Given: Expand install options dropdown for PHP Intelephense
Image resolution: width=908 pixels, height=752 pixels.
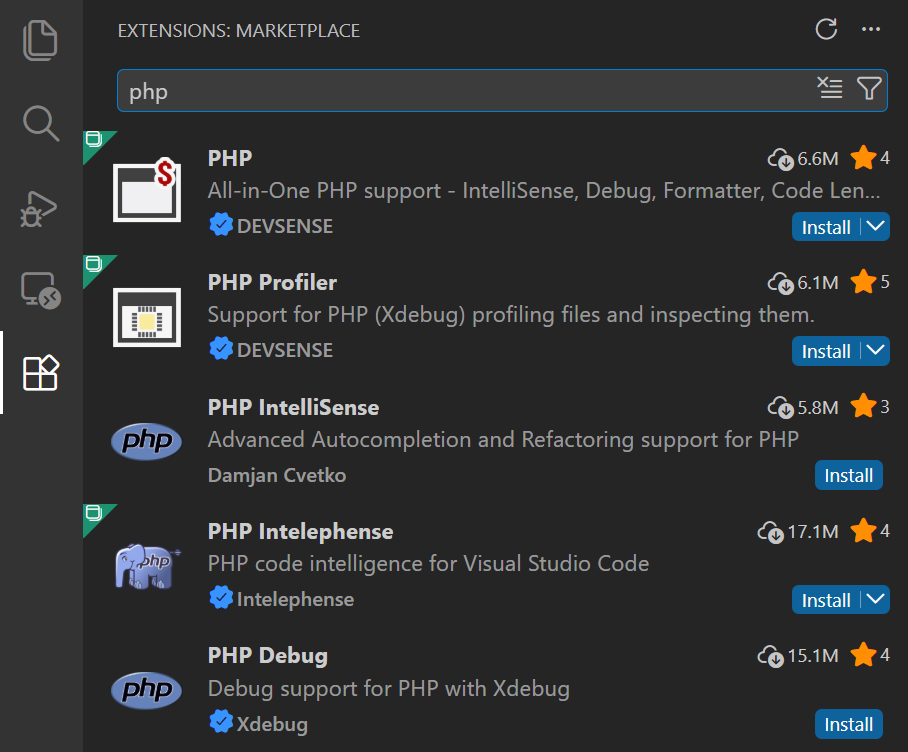Looking at the screenshot, I should (x=875, y=599).
